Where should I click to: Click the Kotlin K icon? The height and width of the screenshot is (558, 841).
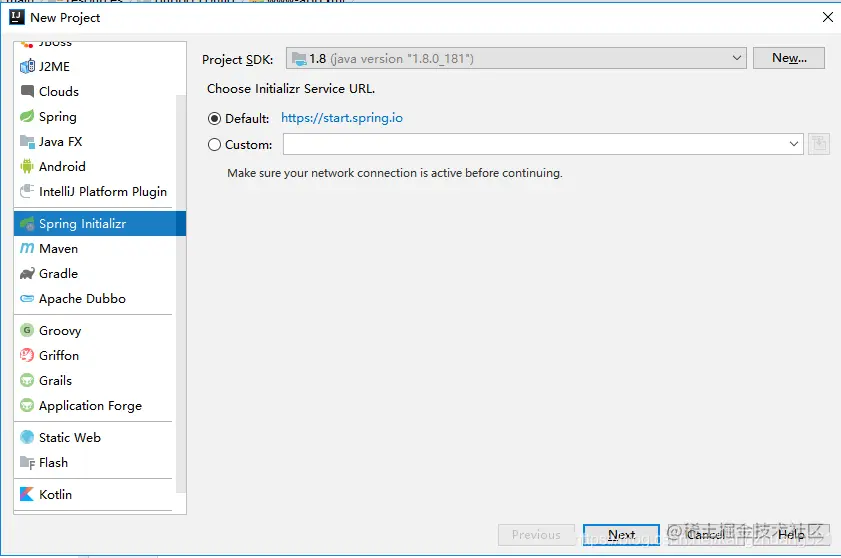(x=27, y=494)
